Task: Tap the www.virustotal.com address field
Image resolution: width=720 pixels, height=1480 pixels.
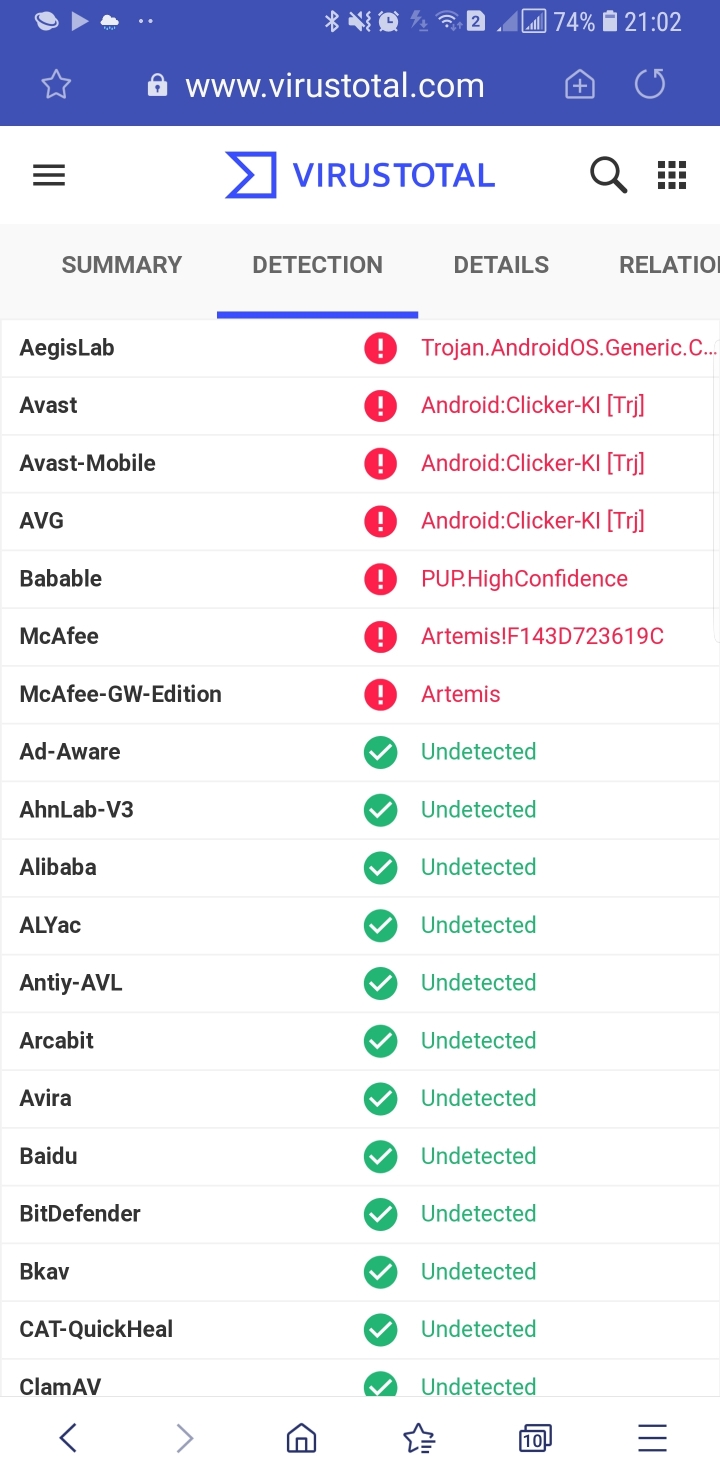Action: click(x=335, y=85)
